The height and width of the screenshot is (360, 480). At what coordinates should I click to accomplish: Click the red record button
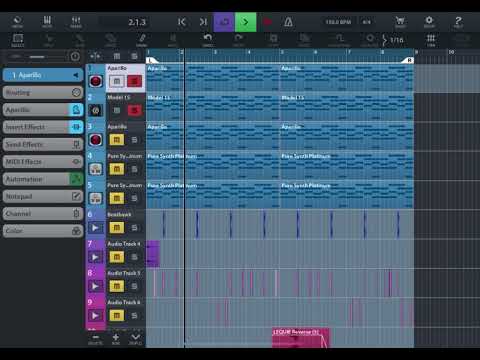(x=267, y=22)
